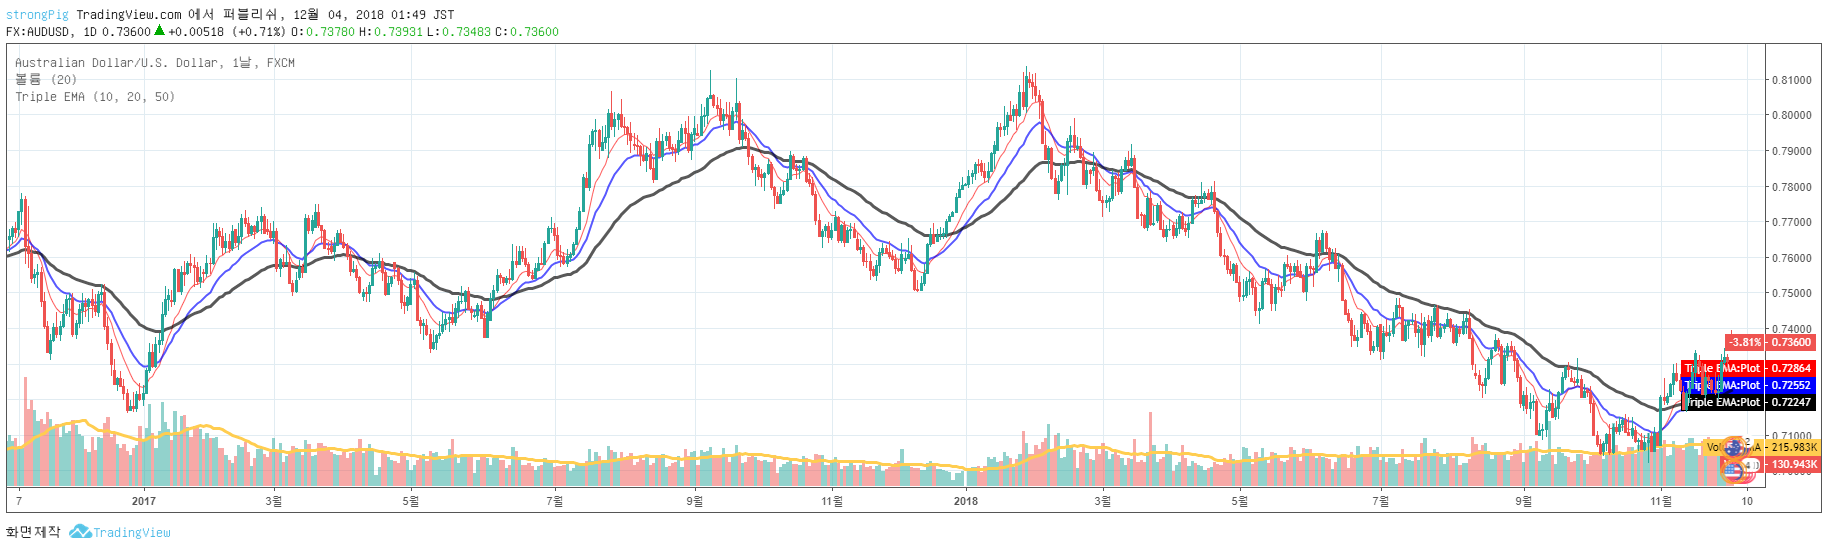Click the 5월 label following 2017
Viewport: 1828px width, 549px height.
point(410,501)
